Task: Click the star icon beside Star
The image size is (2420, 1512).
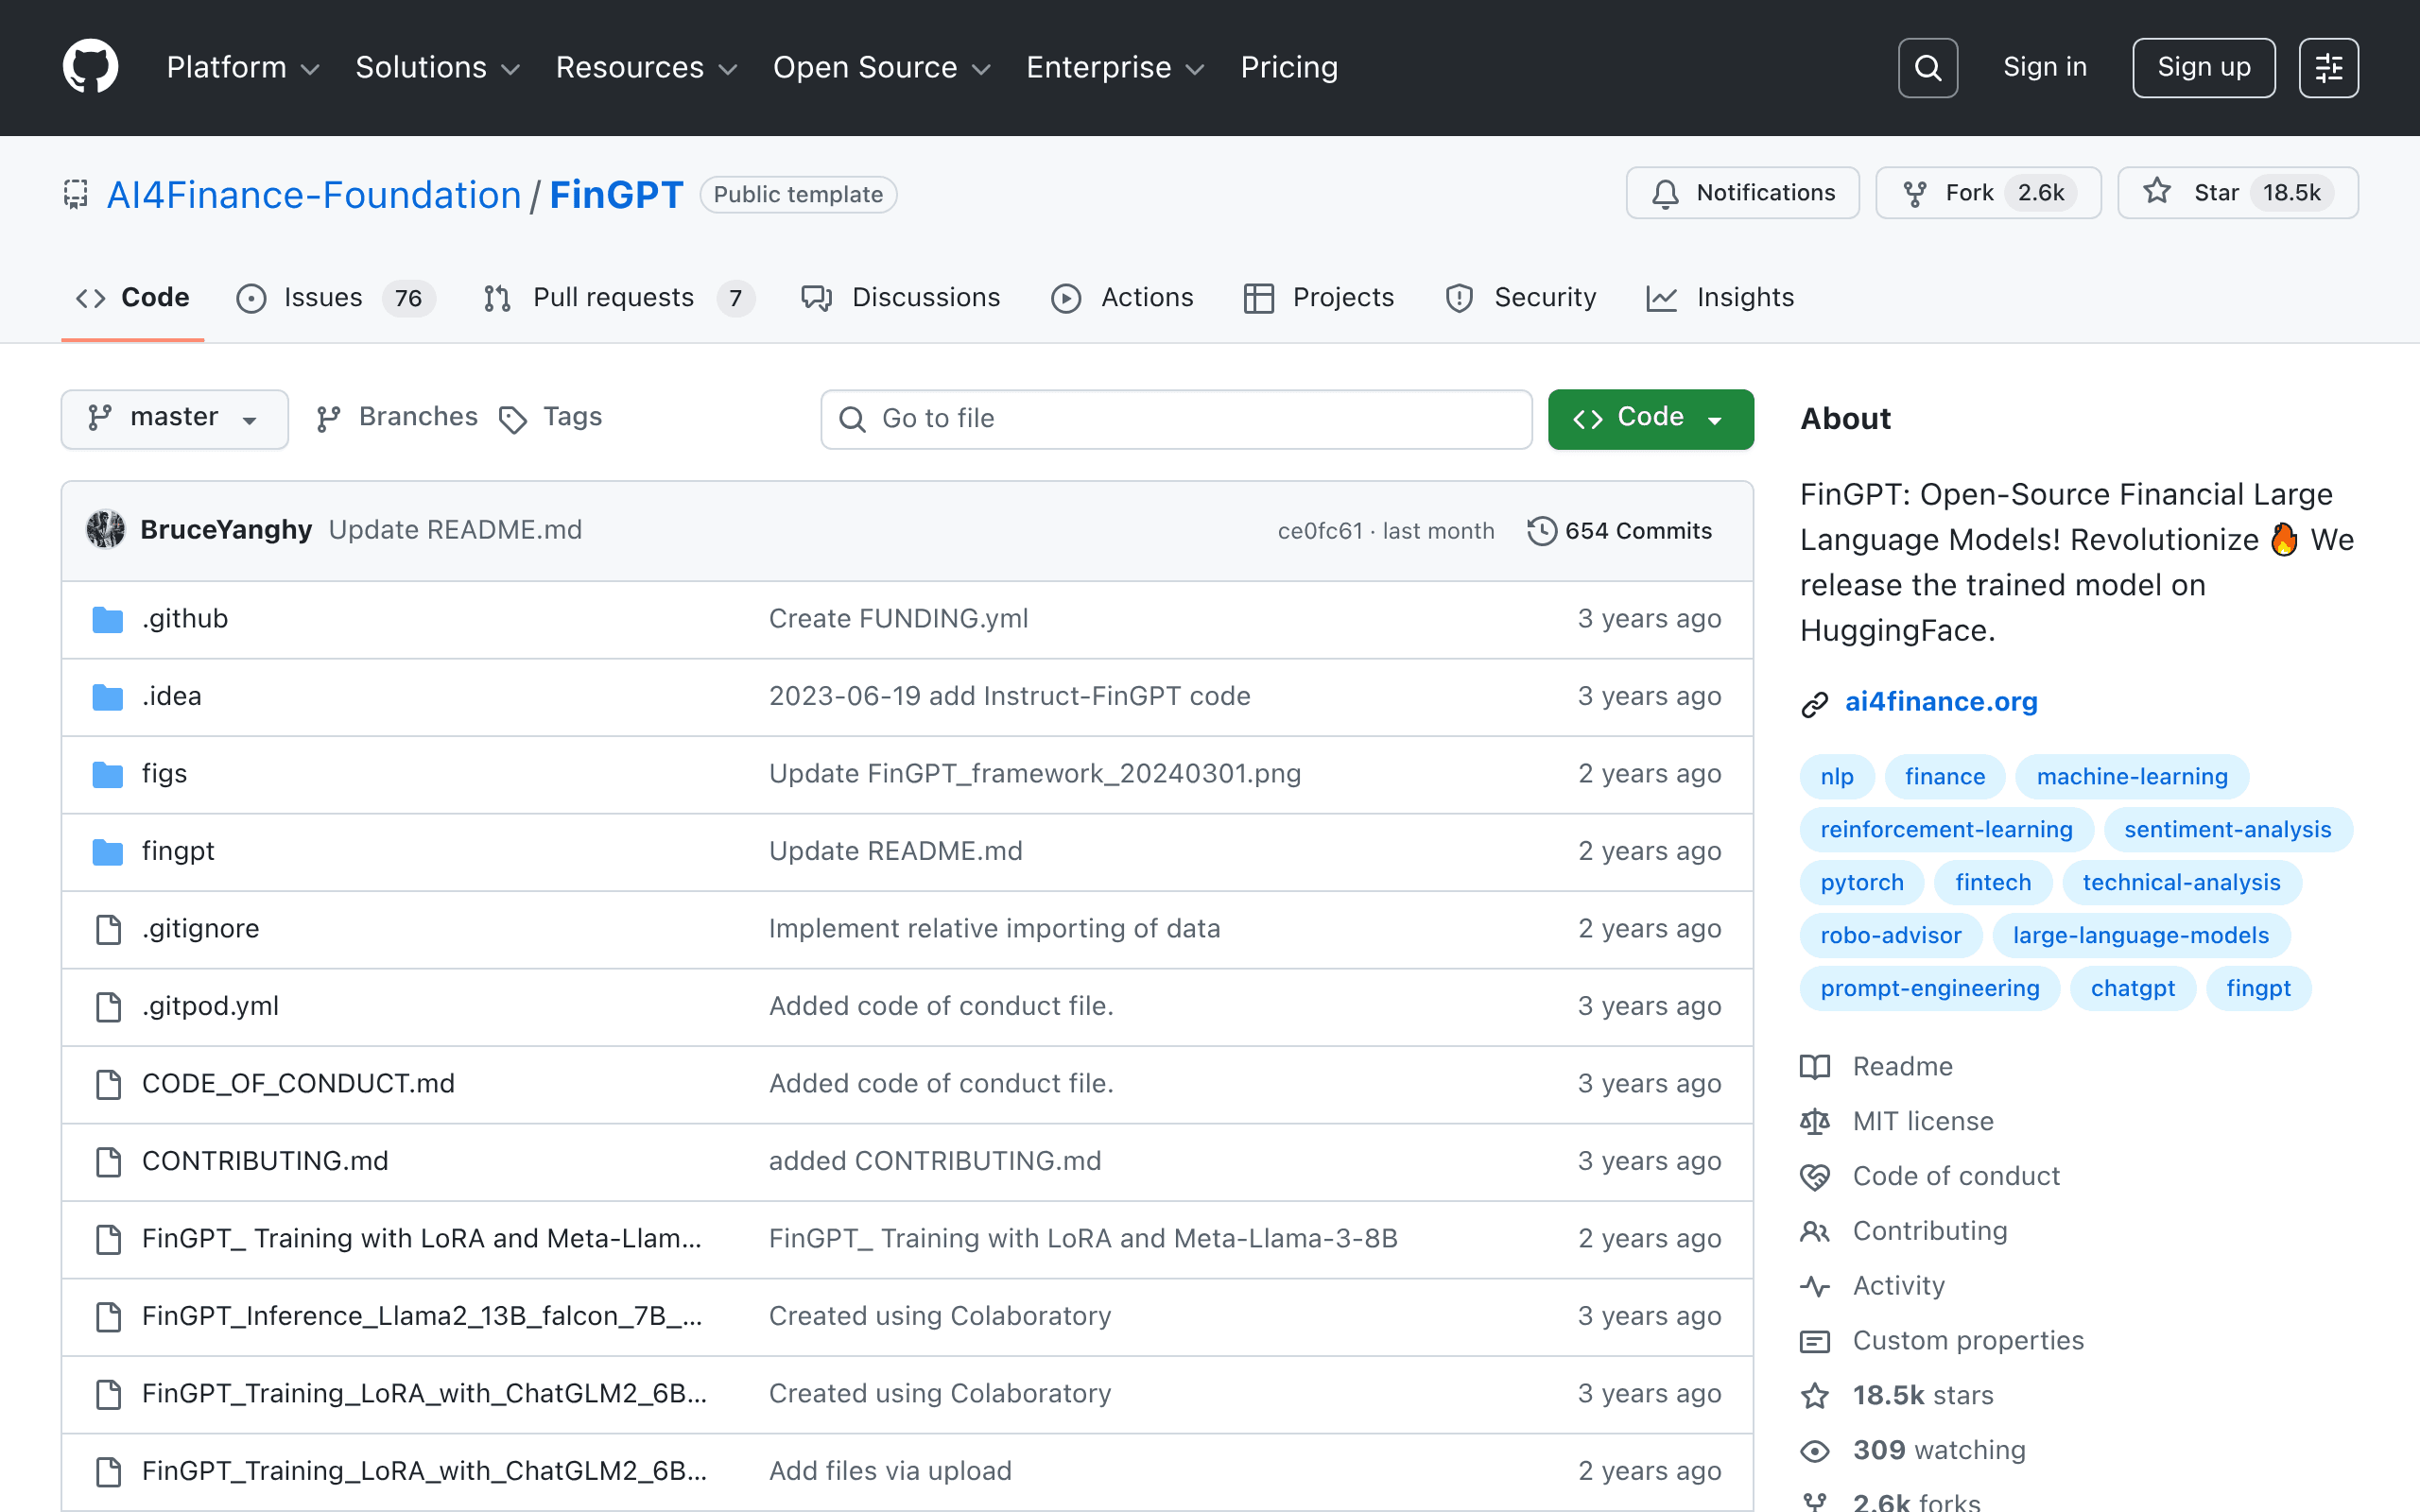Action: point(2157,192)
